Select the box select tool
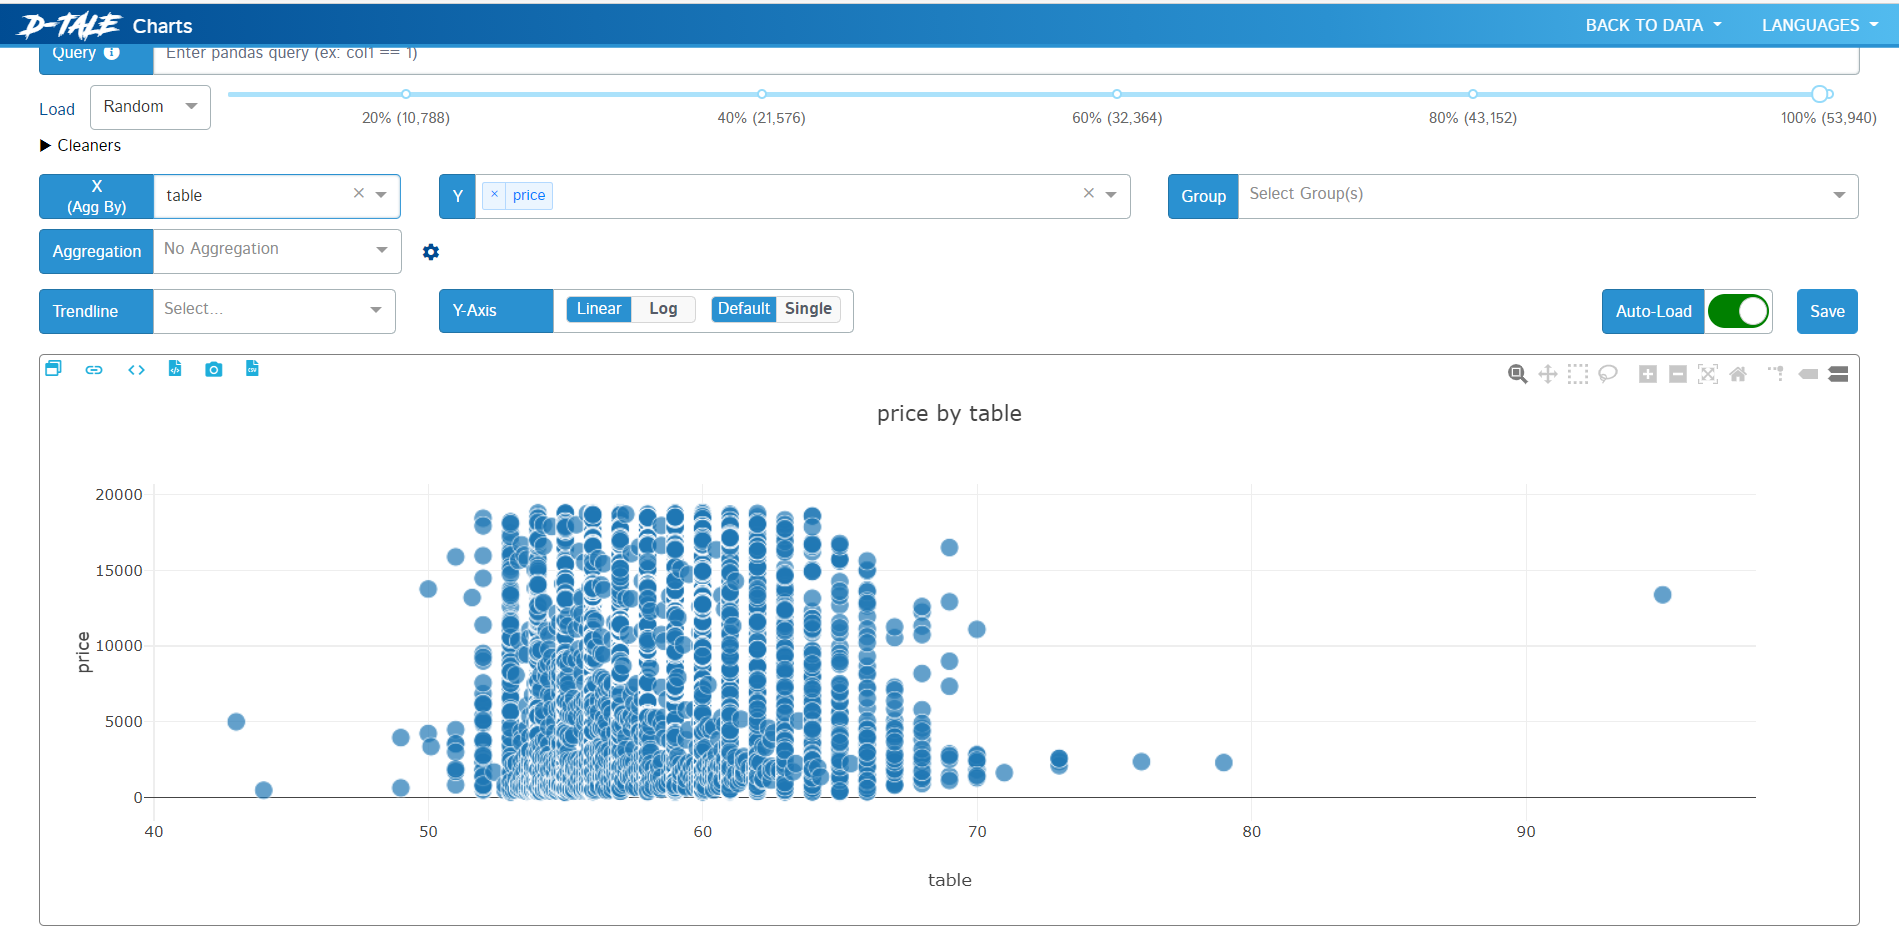The height and width of the screenshot is (942, 1899). 1578,374
